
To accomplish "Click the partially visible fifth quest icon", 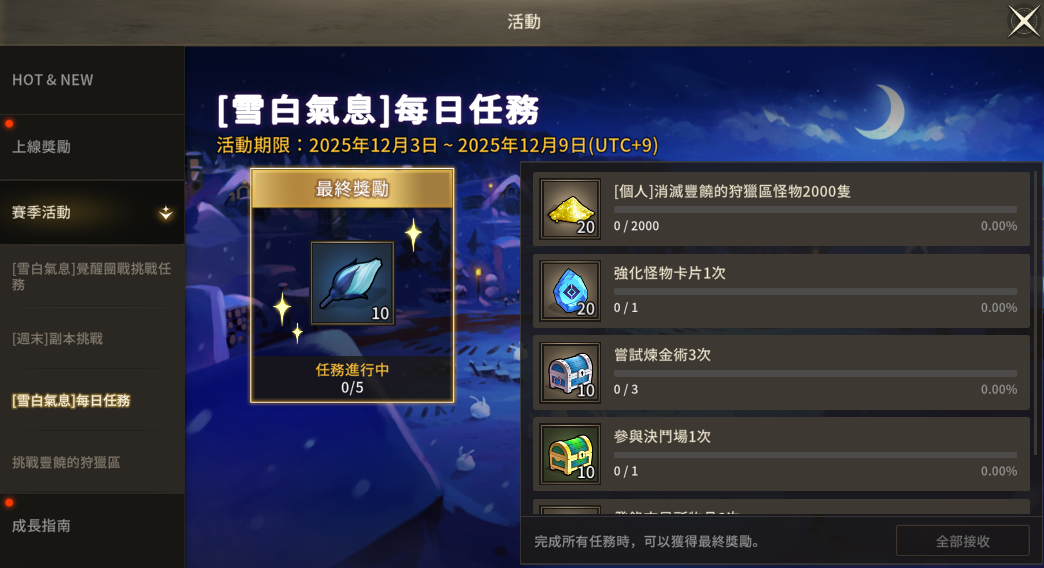I will pos(570,510).
